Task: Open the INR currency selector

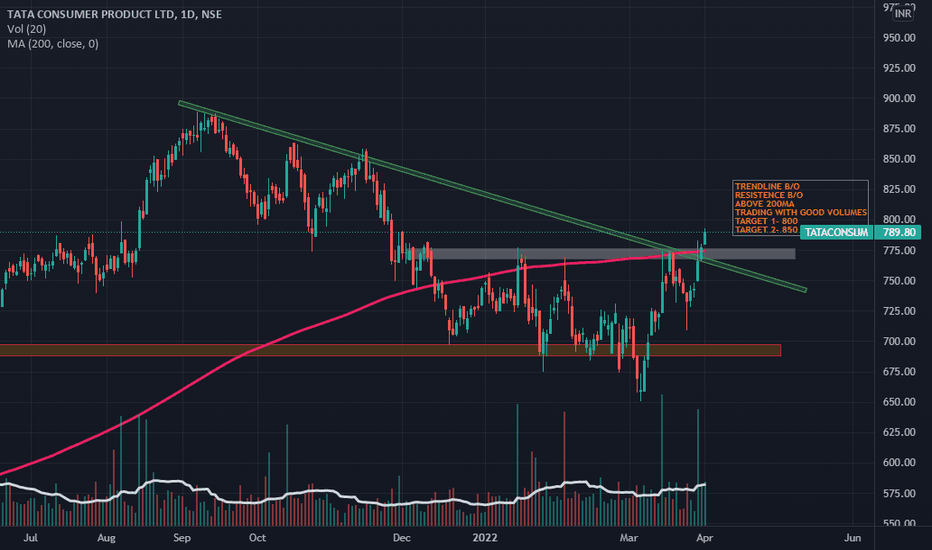Action: [903, 13]
